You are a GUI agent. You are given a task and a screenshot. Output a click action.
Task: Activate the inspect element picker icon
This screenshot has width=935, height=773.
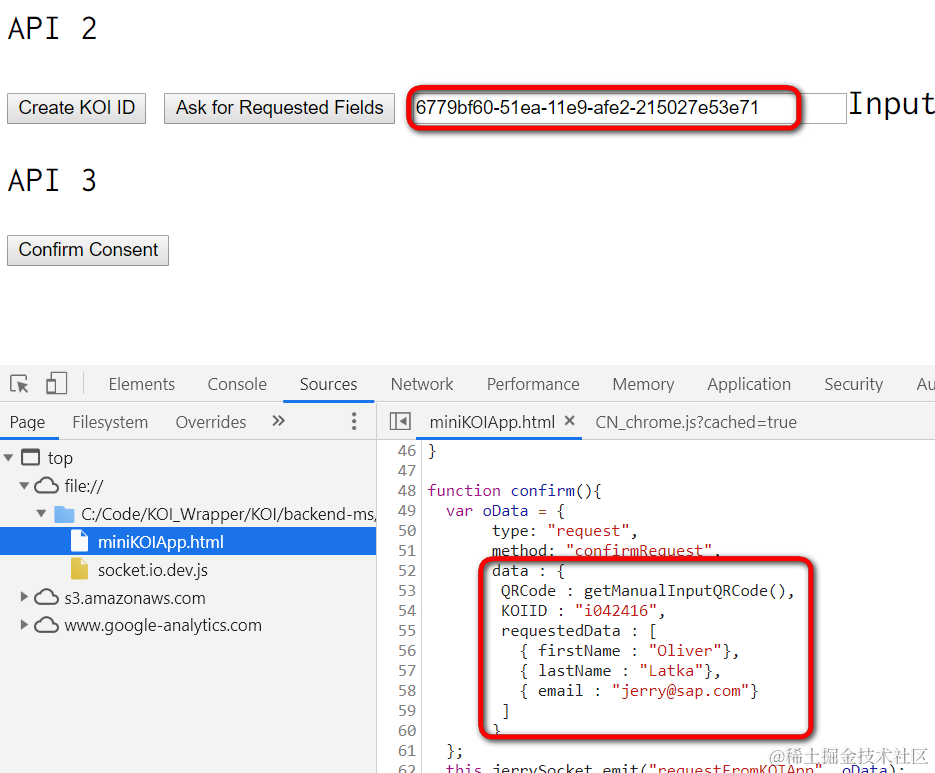click(19, 384)
